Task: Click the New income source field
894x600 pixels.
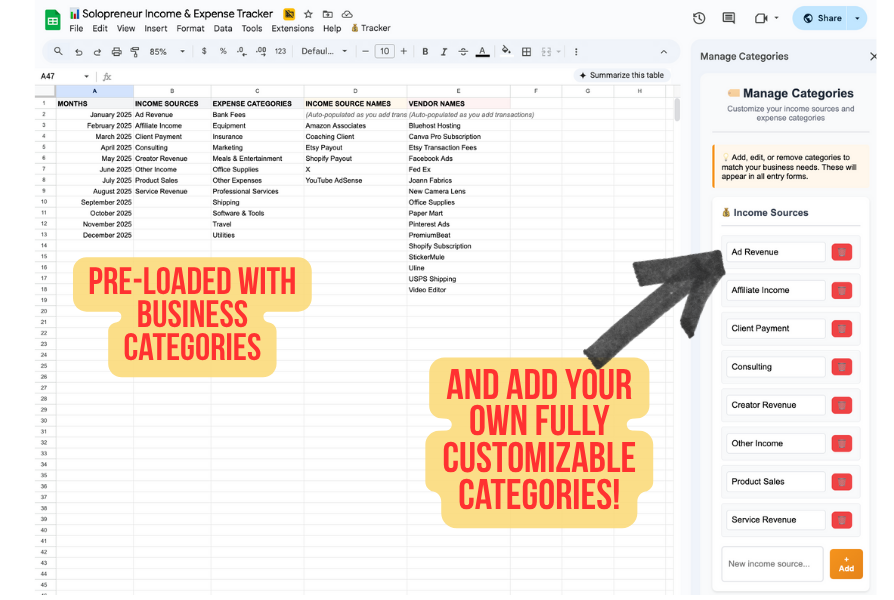Action: point(772,563)
